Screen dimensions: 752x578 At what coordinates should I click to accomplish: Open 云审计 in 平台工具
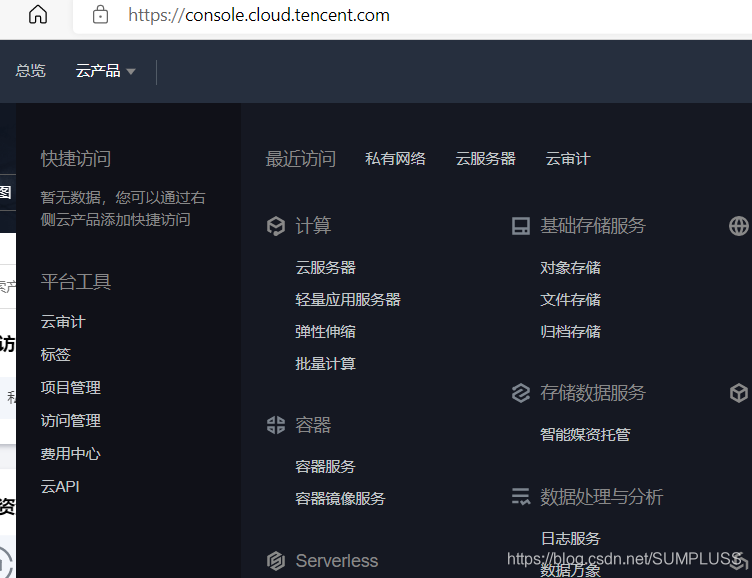tap(63, 322)
